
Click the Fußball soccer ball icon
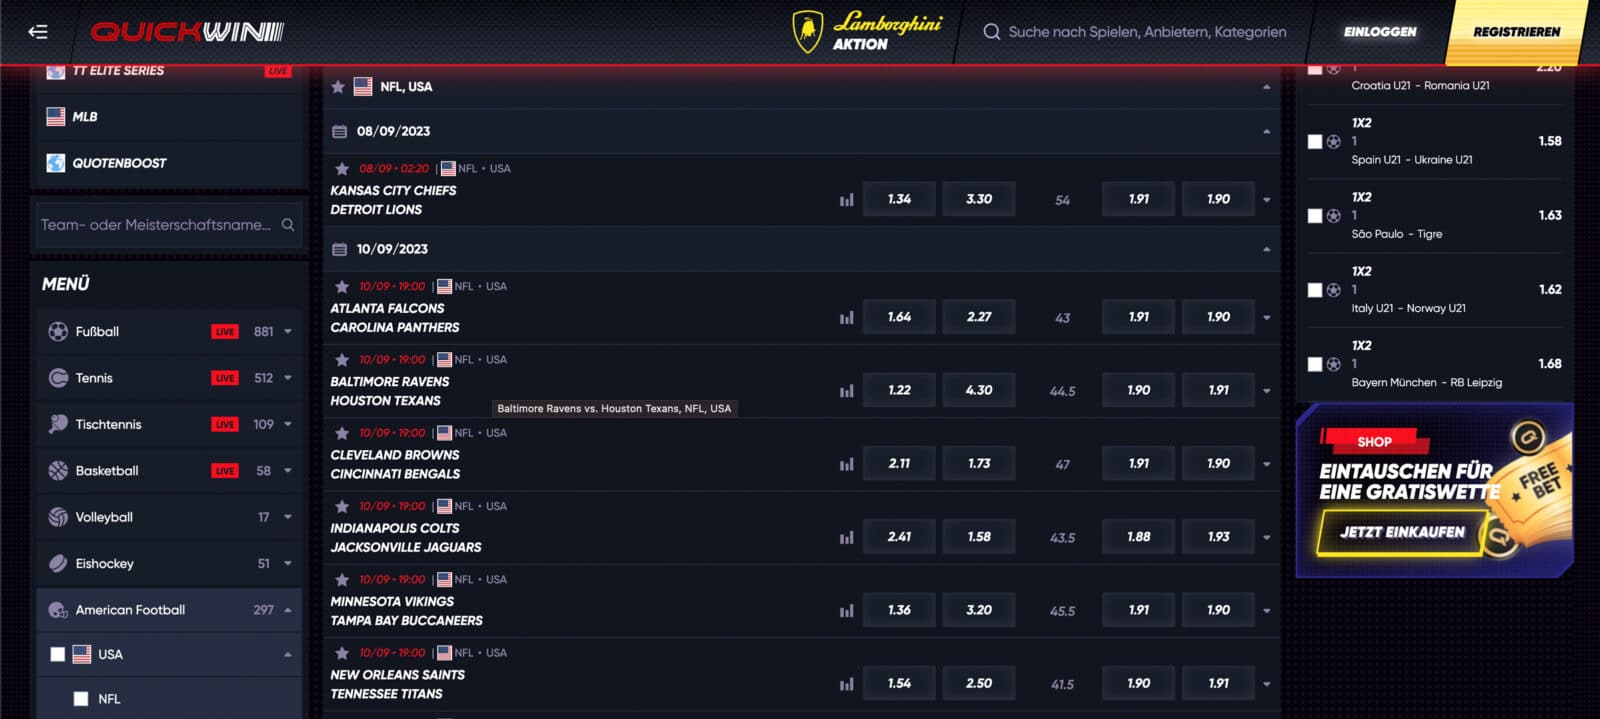58,331
